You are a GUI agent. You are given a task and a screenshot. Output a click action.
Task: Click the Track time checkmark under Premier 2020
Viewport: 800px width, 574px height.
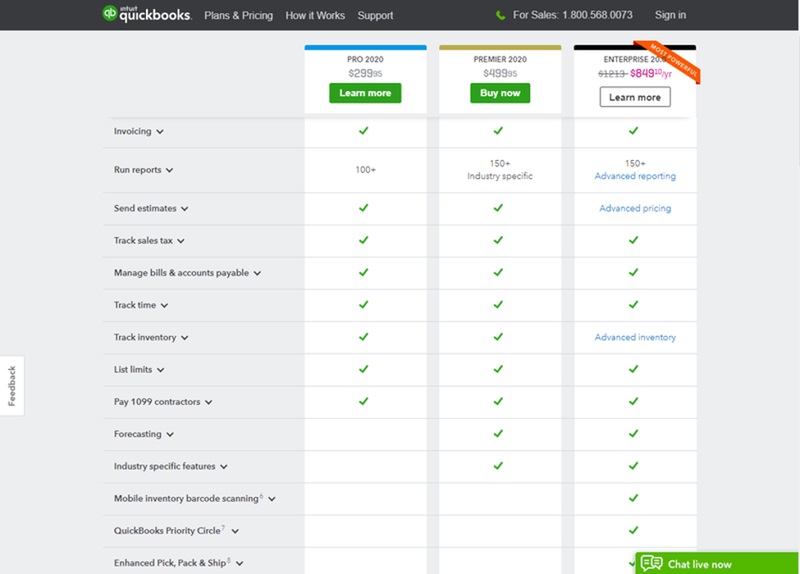tap(498, 305)
